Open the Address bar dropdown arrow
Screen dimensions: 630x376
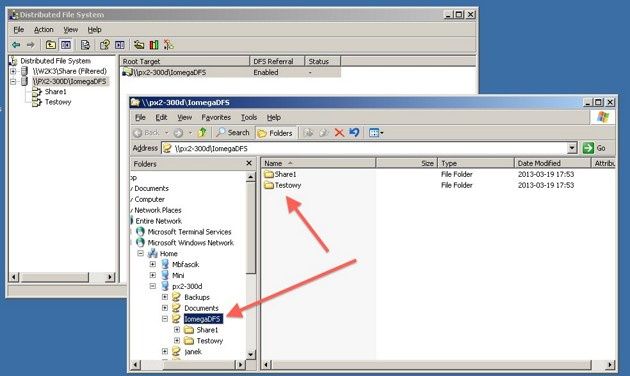tap(572, 148)
